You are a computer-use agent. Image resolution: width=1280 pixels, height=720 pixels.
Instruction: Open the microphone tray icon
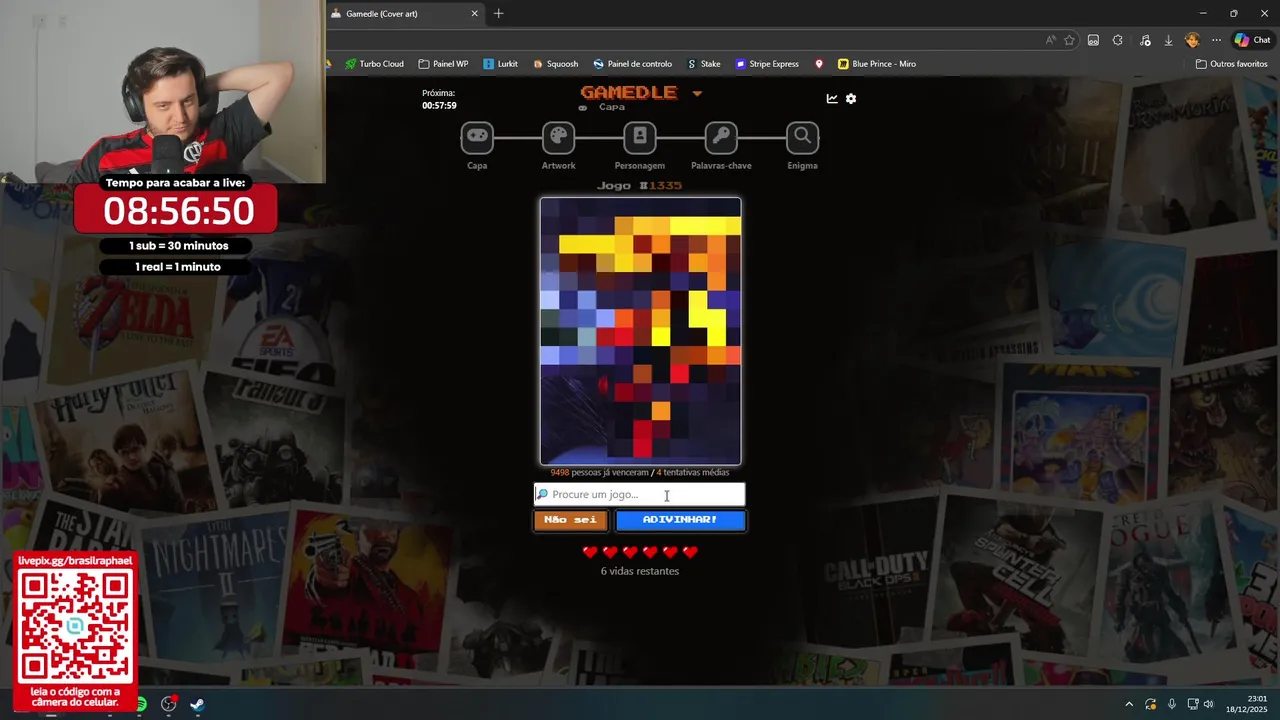click(1172, 704)
